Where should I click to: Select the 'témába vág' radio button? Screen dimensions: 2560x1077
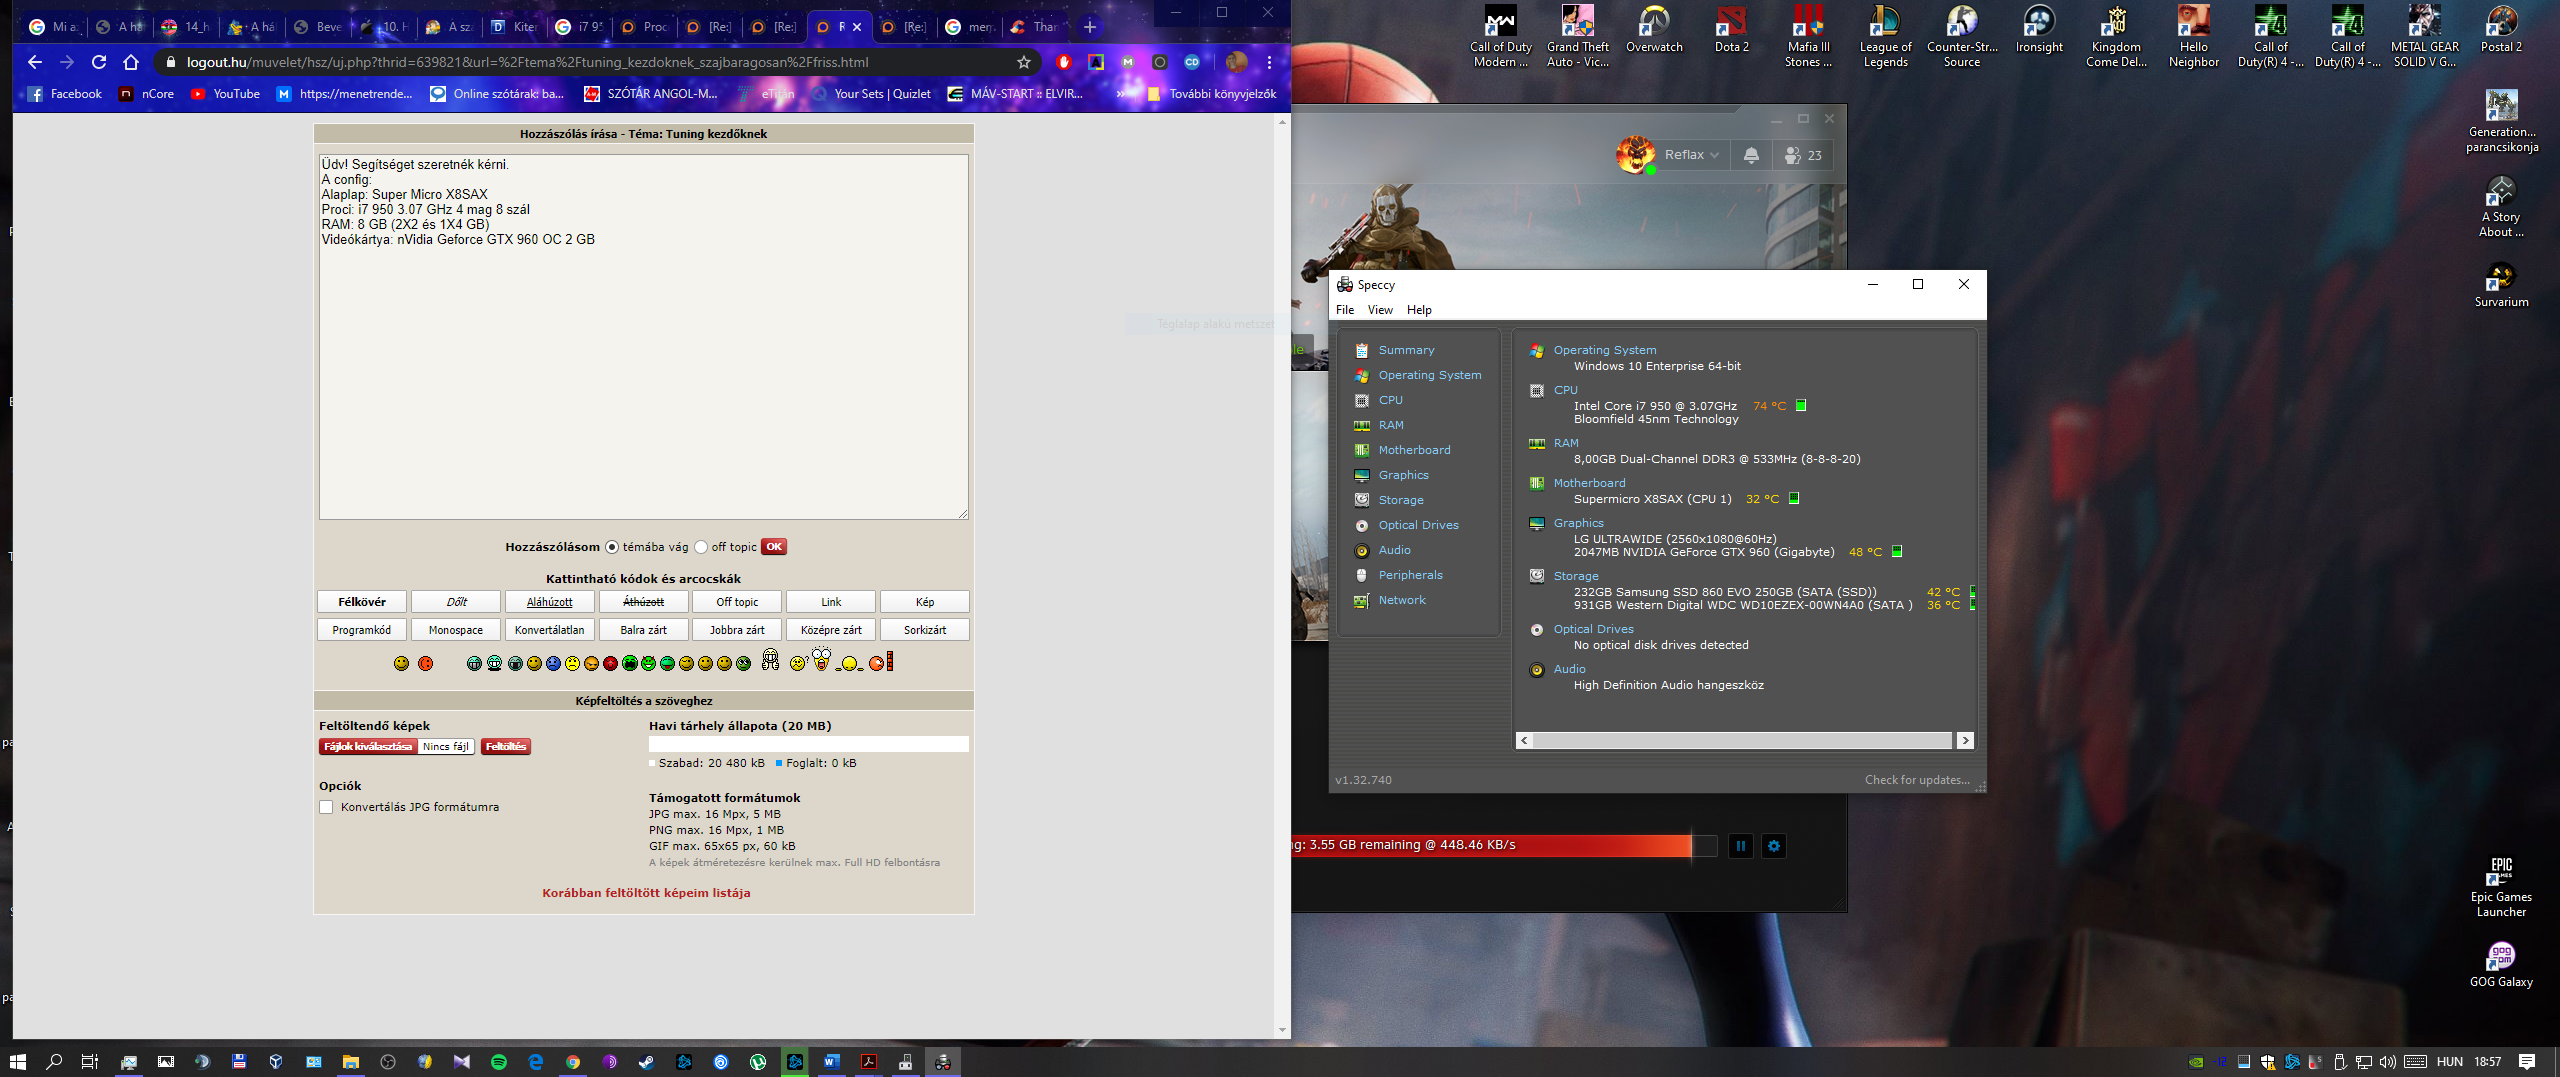pos(612,547)
